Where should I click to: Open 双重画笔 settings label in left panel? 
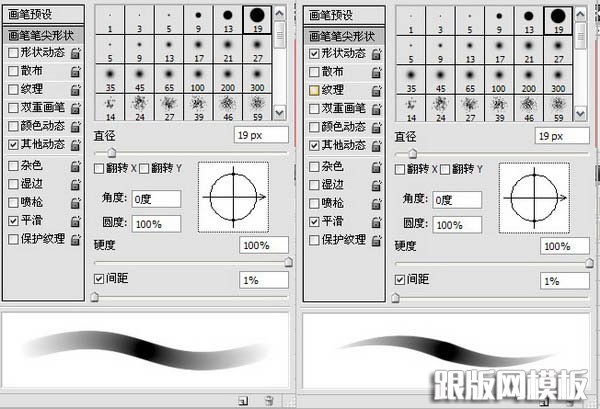click(42, 108)
